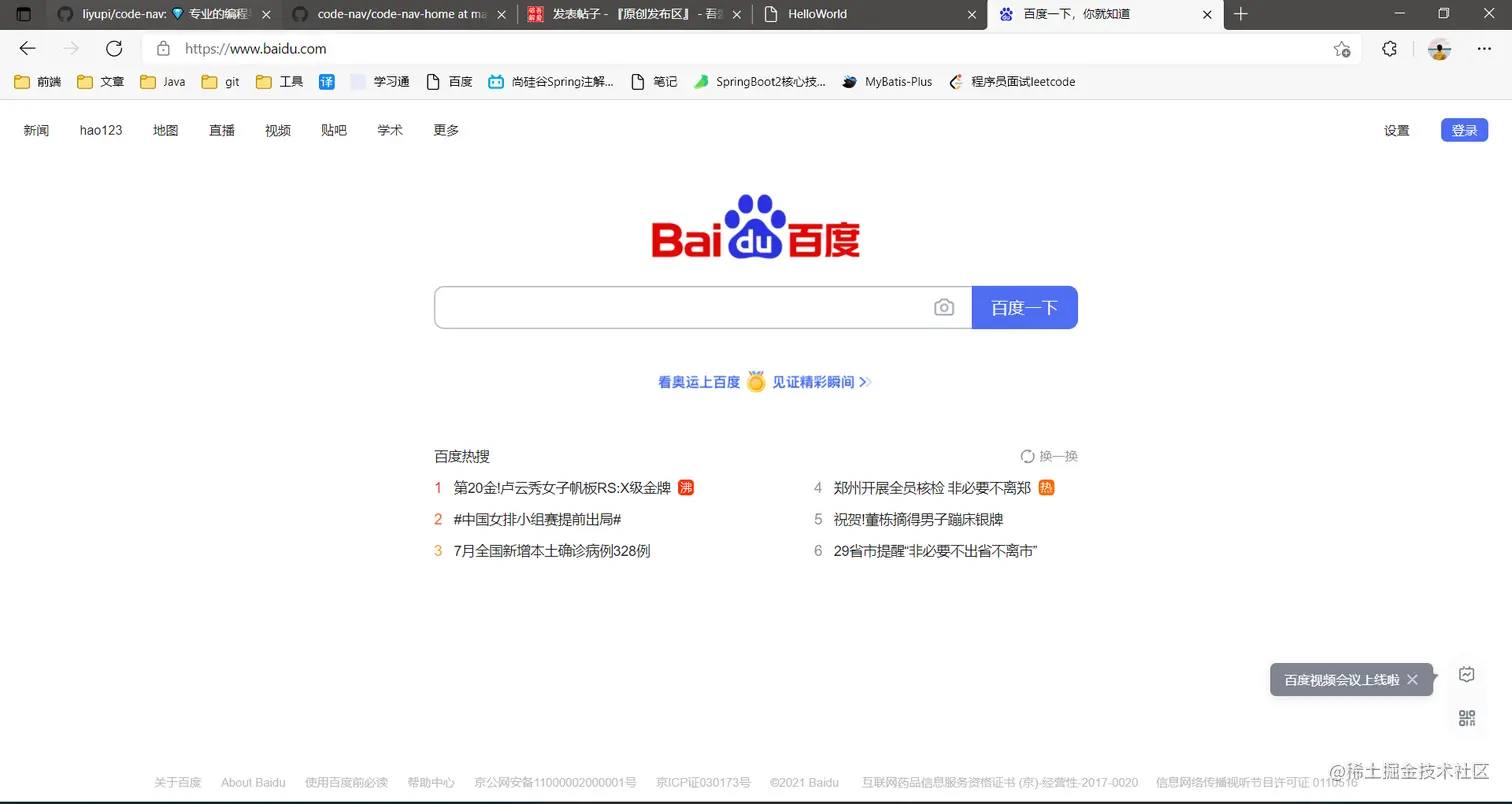Open the browser profile avatar

pyautogui.click(x=1439, y=48)
